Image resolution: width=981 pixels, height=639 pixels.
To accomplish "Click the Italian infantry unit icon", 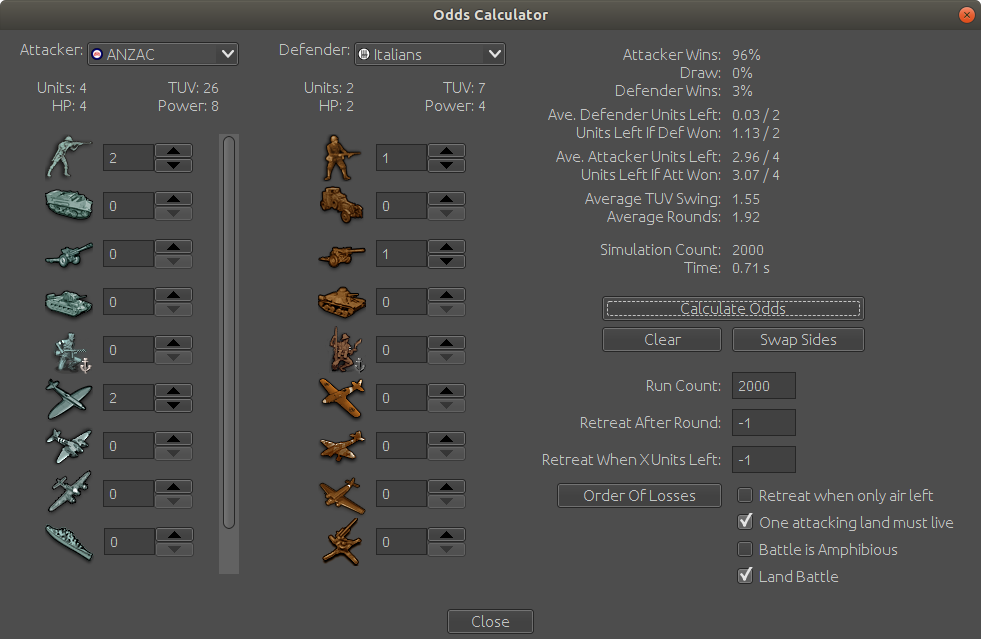I will (x=341, y=158).
